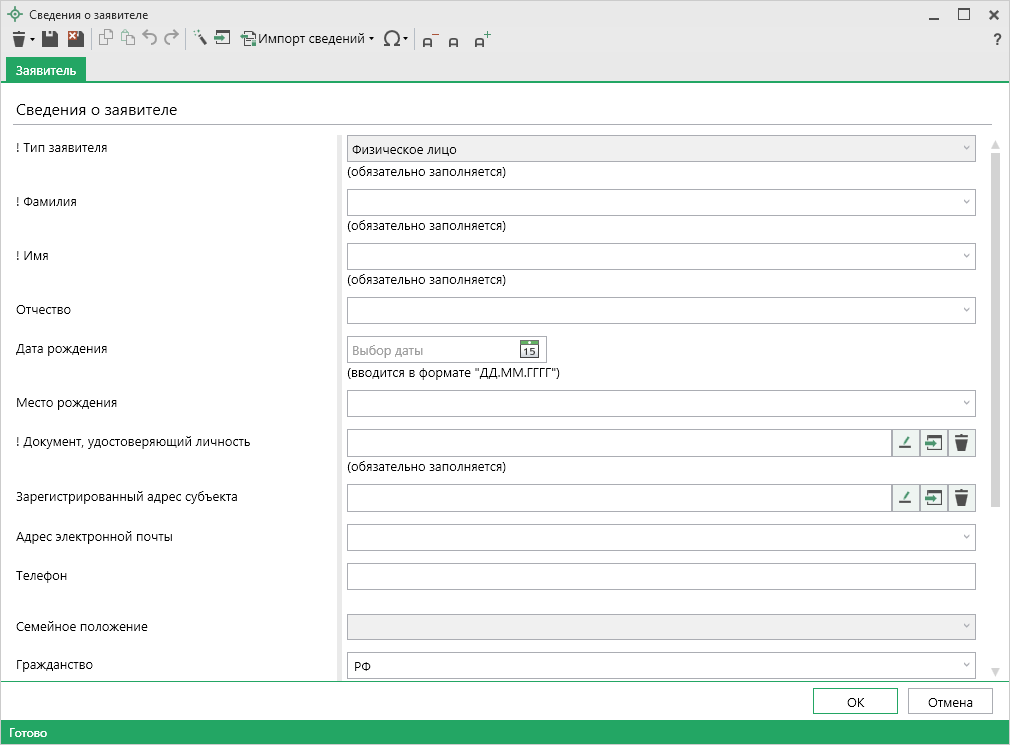Click the magic wand toolbar icon

tap(199, 39)
